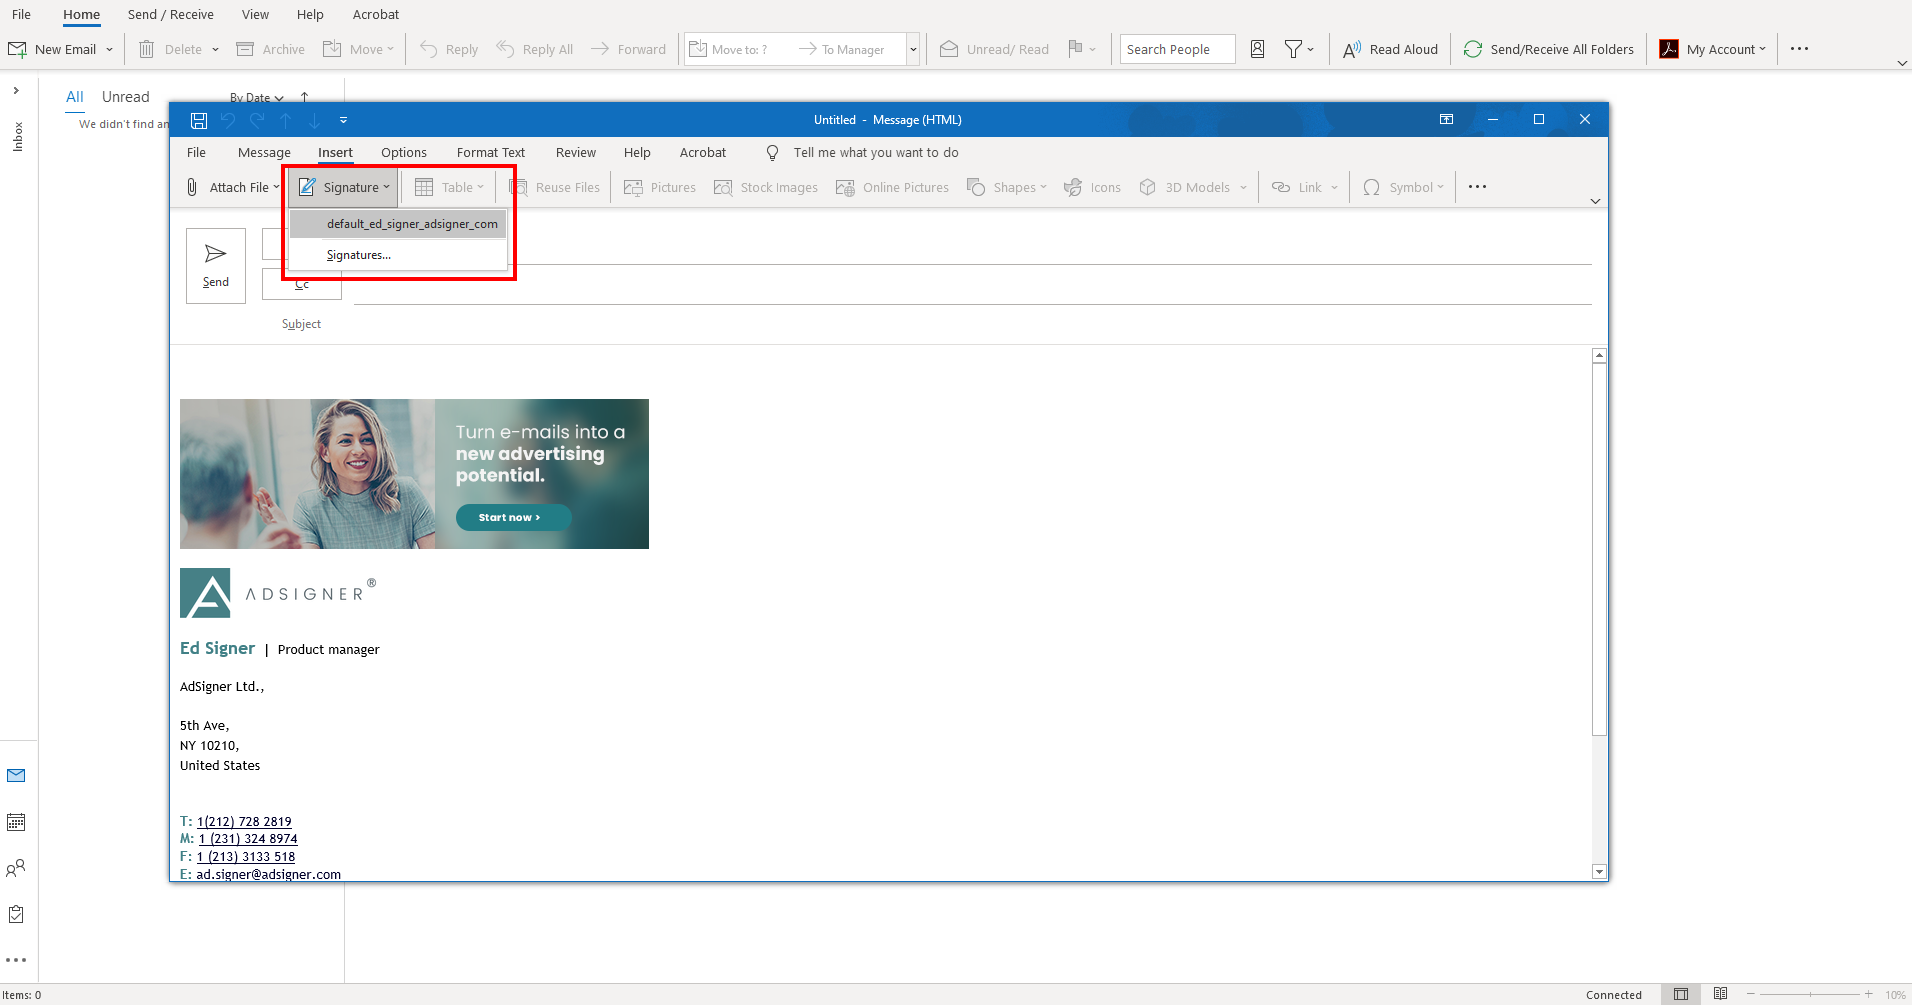Screen dimensions: 1912x1005
Task: Click the Signature dropdown button
Action: pyautogui.click(x=345, y=187)
